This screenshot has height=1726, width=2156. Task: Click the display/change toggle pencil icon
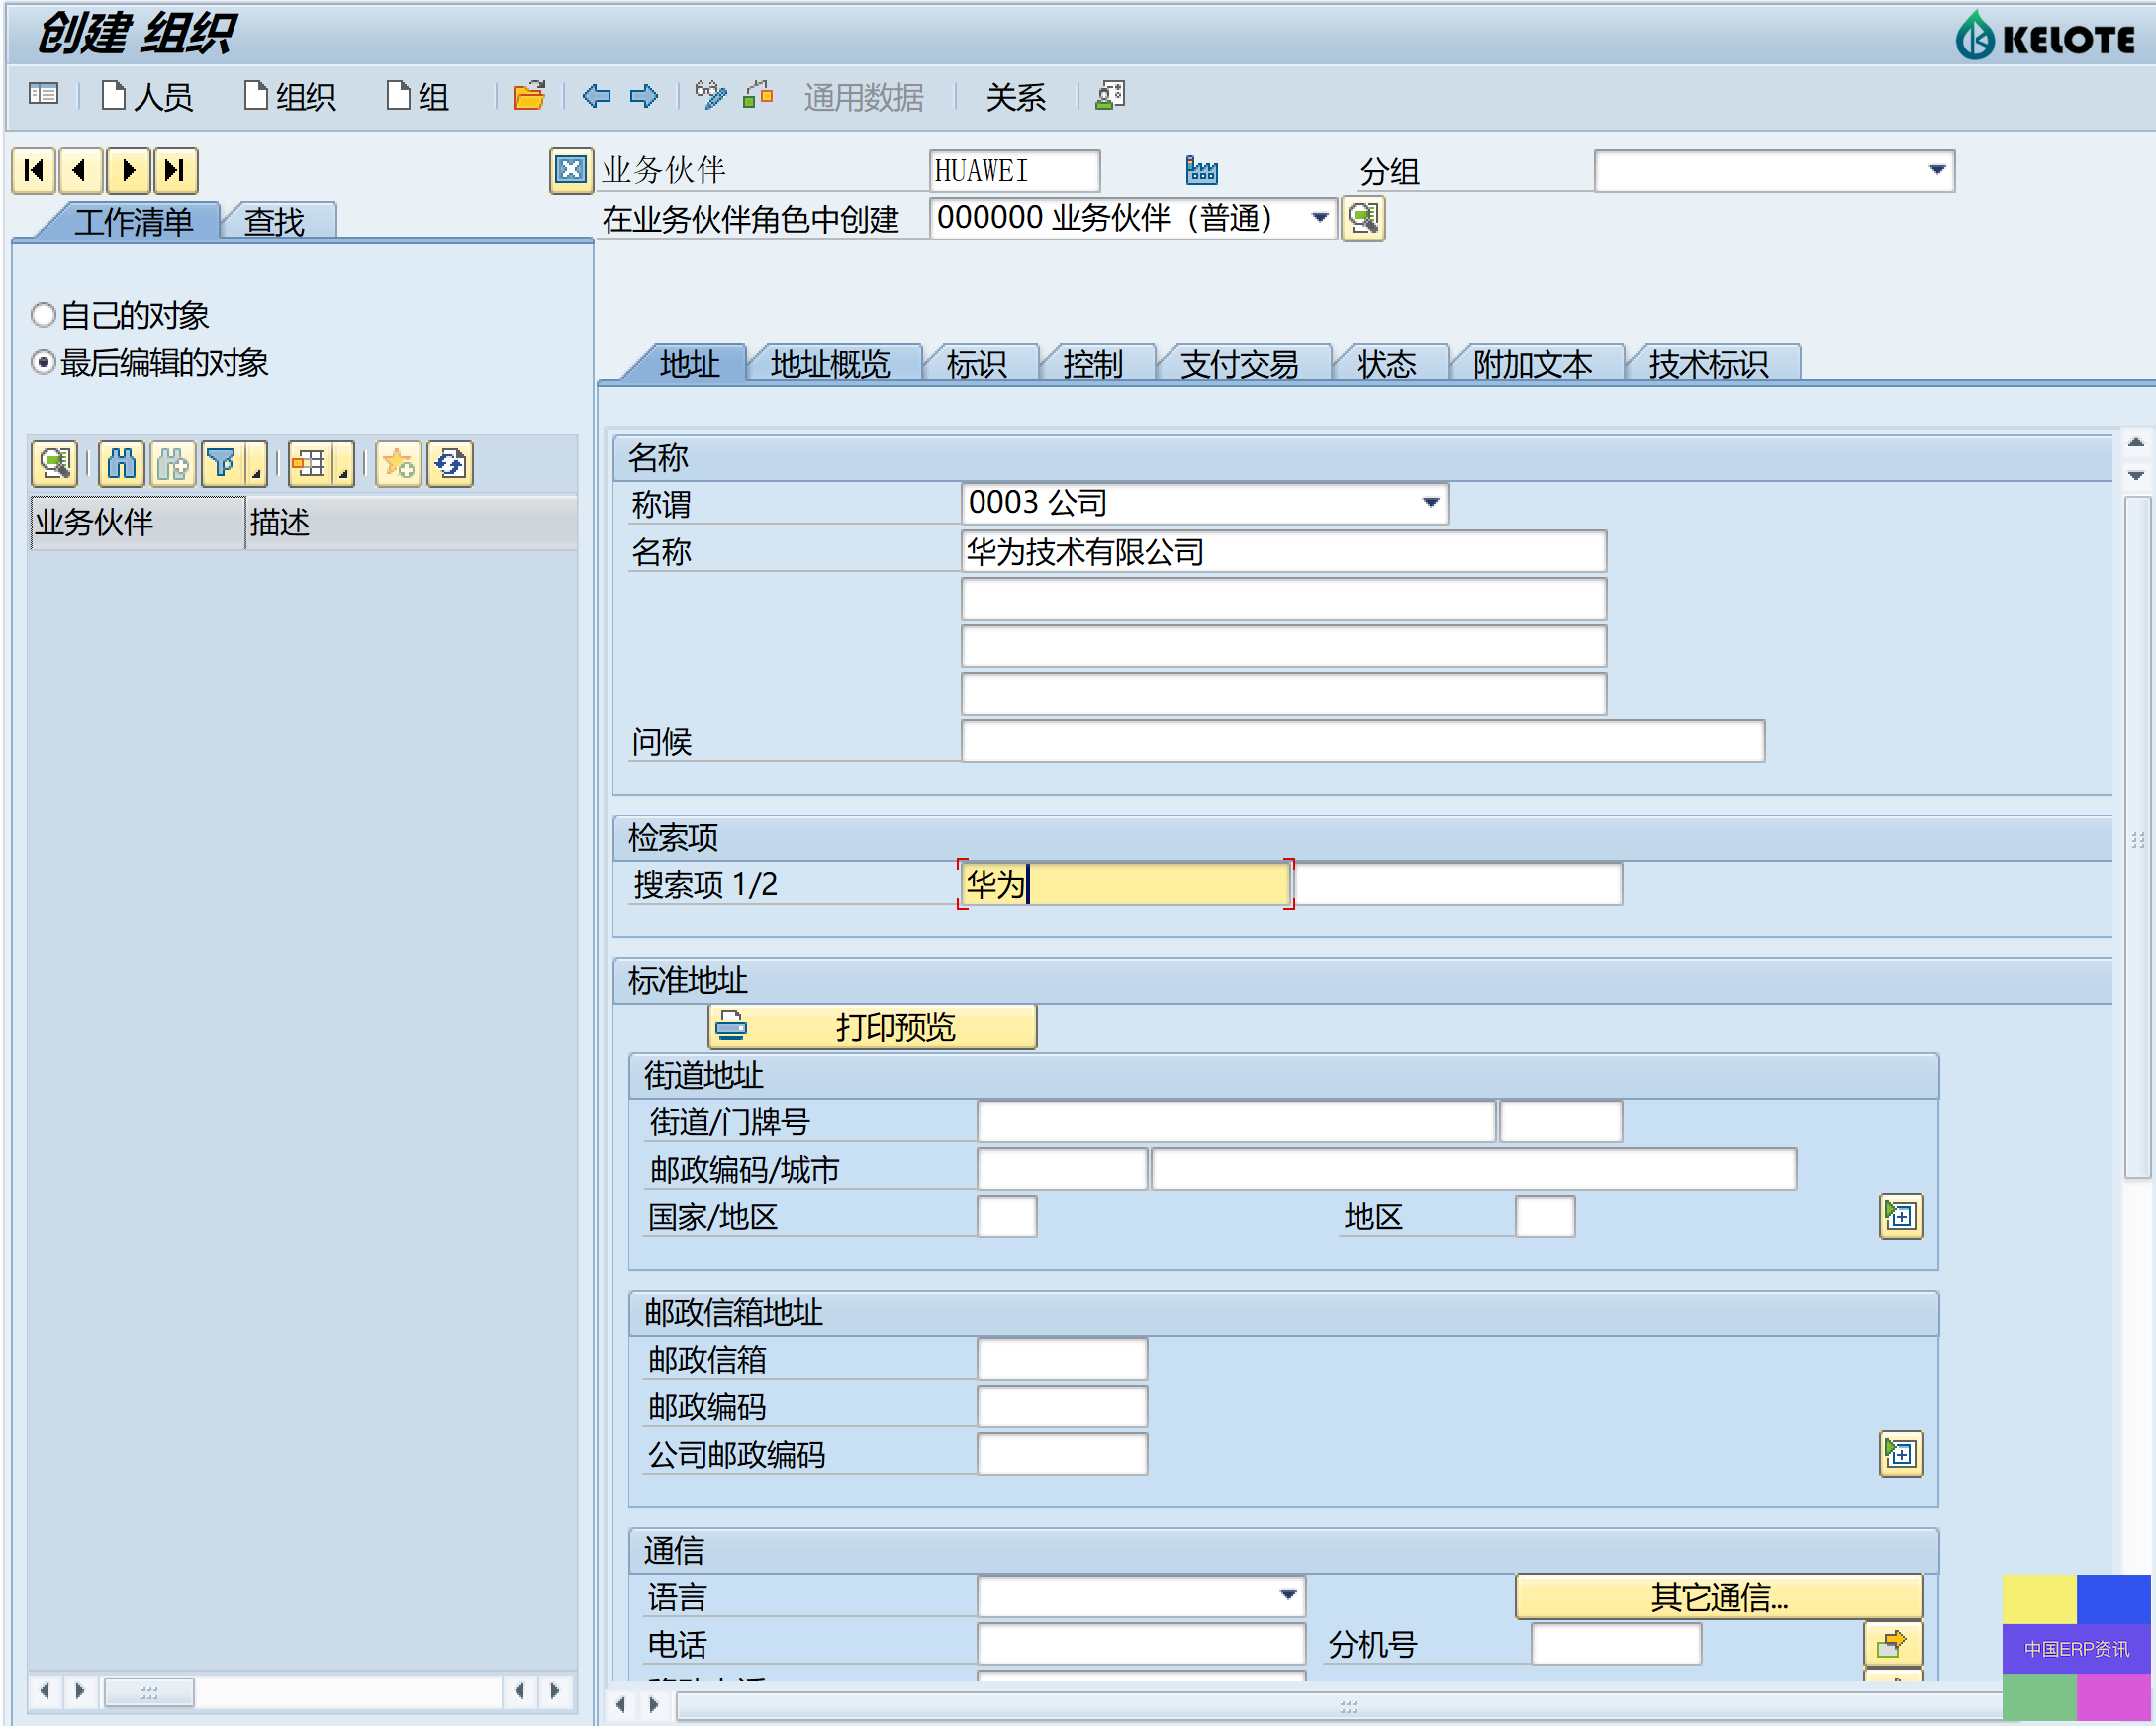(x=710, y=95)
